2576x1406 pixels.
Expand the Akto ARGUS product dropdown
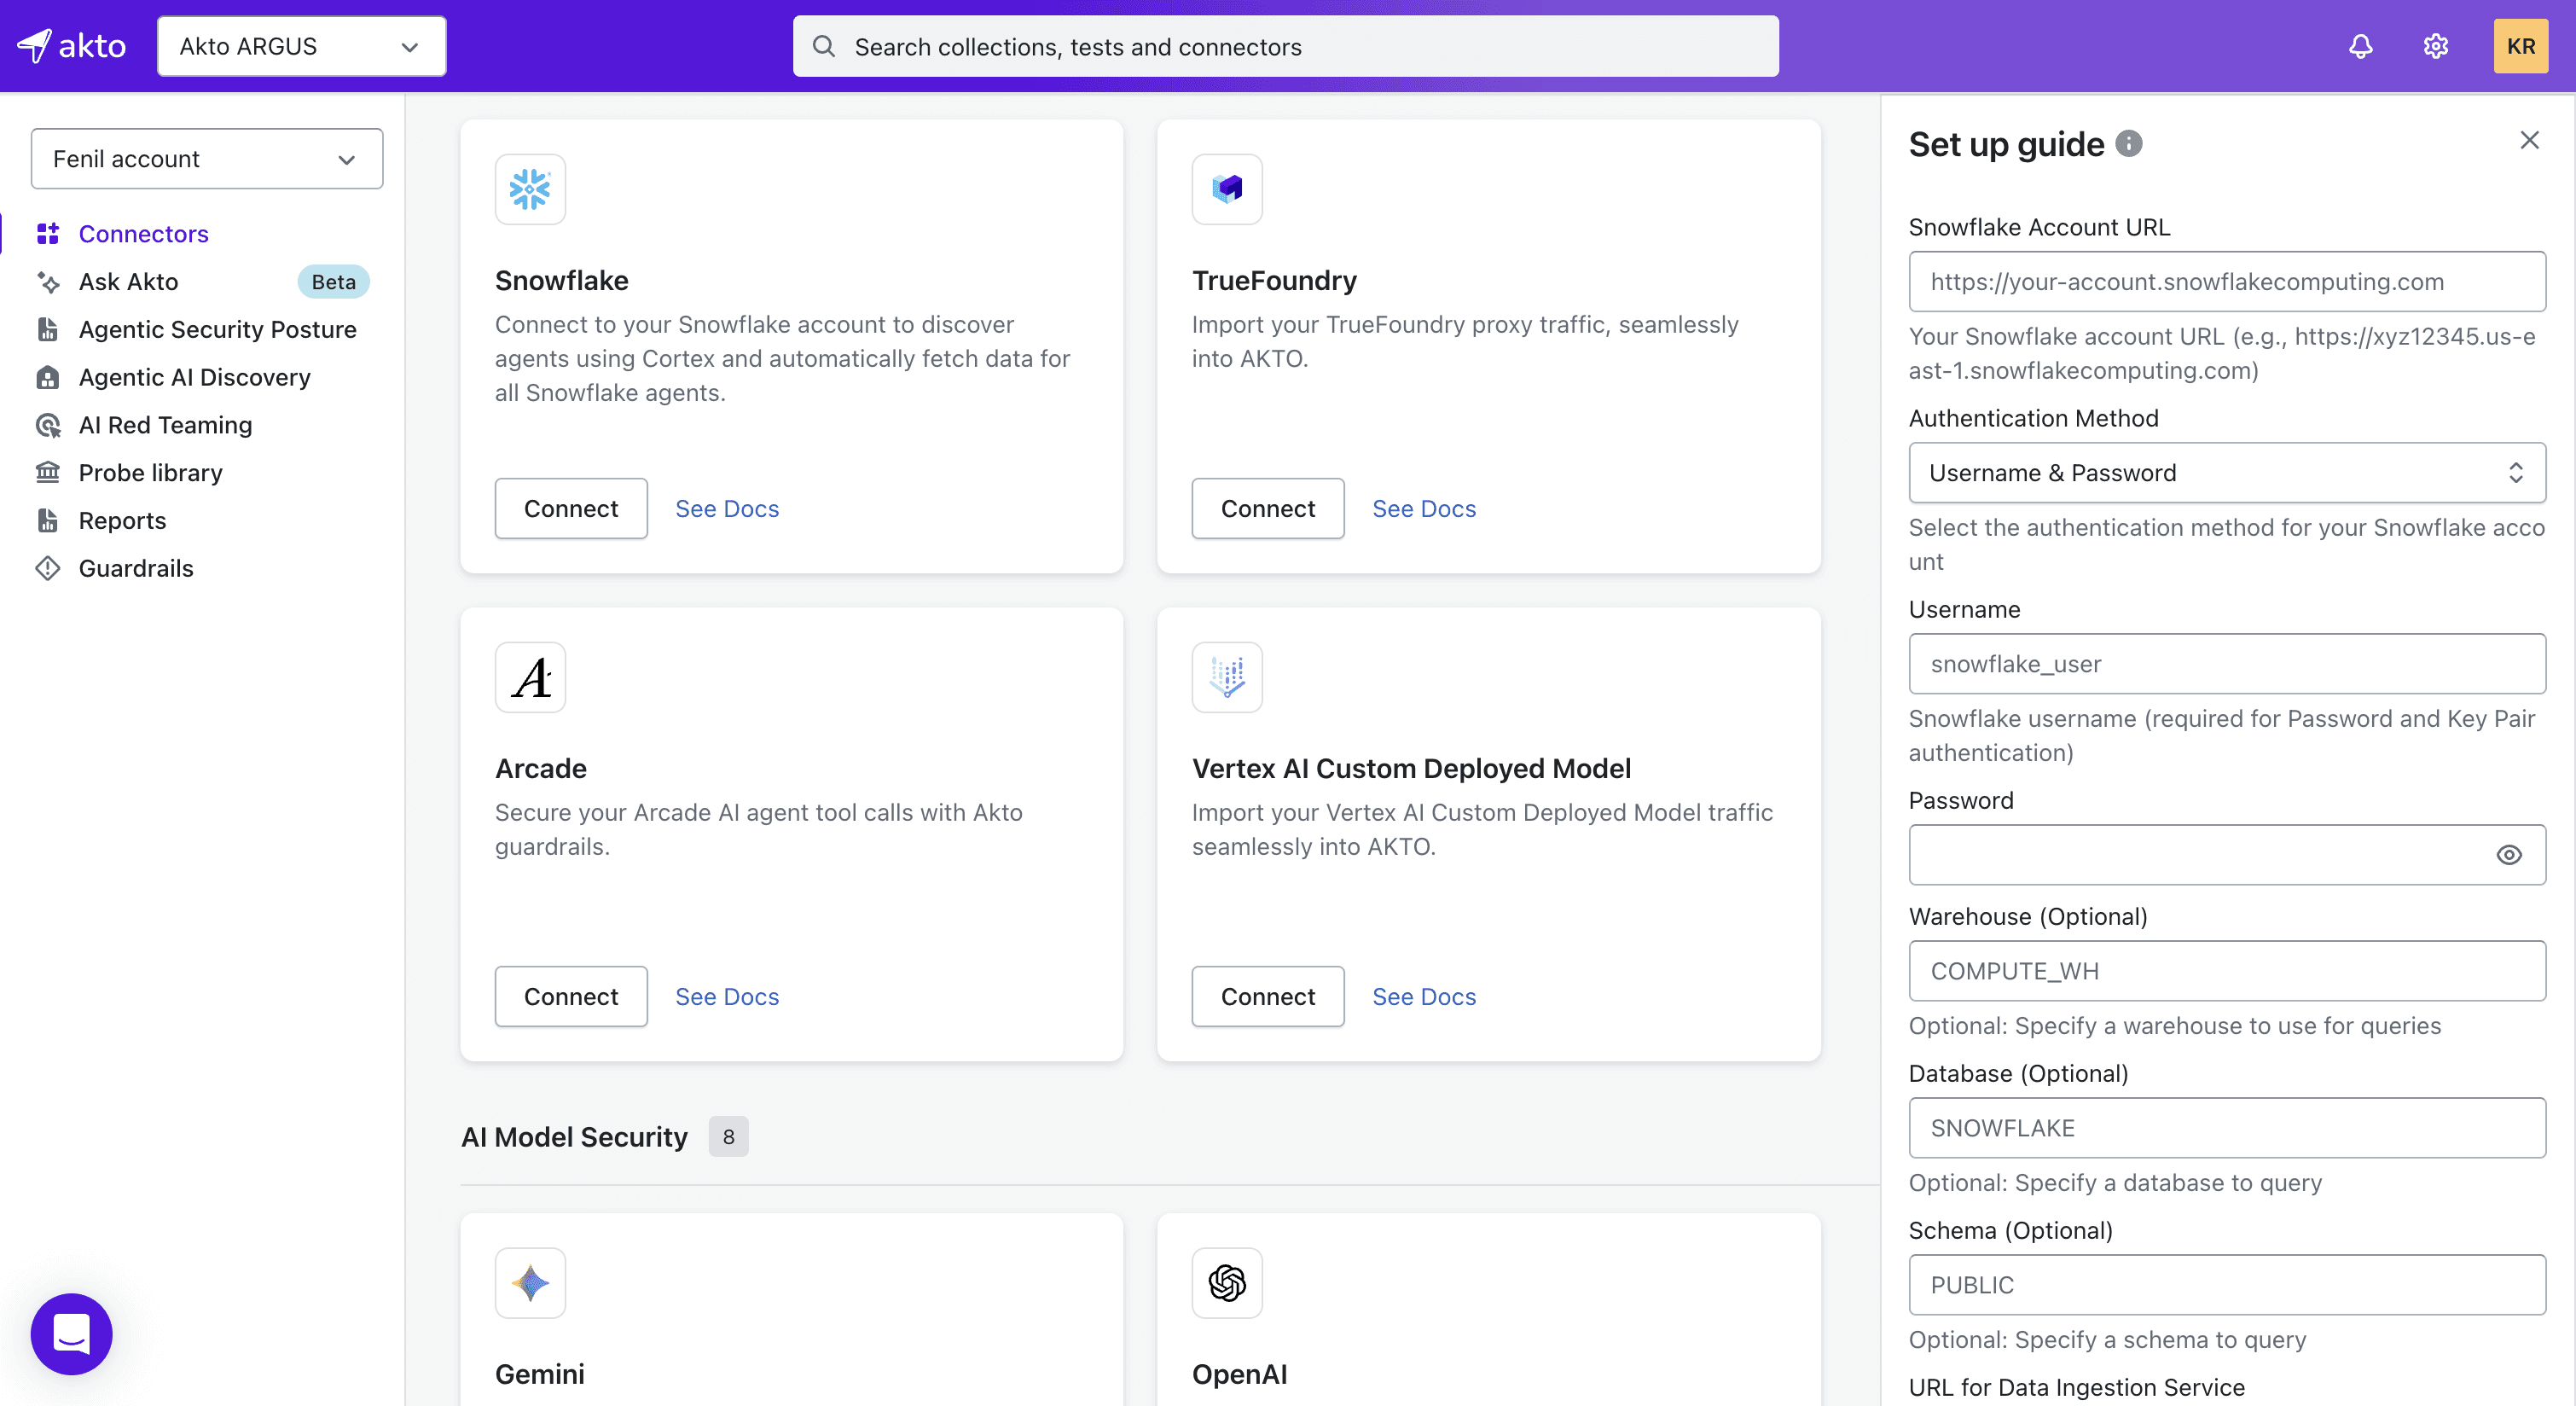301,46
